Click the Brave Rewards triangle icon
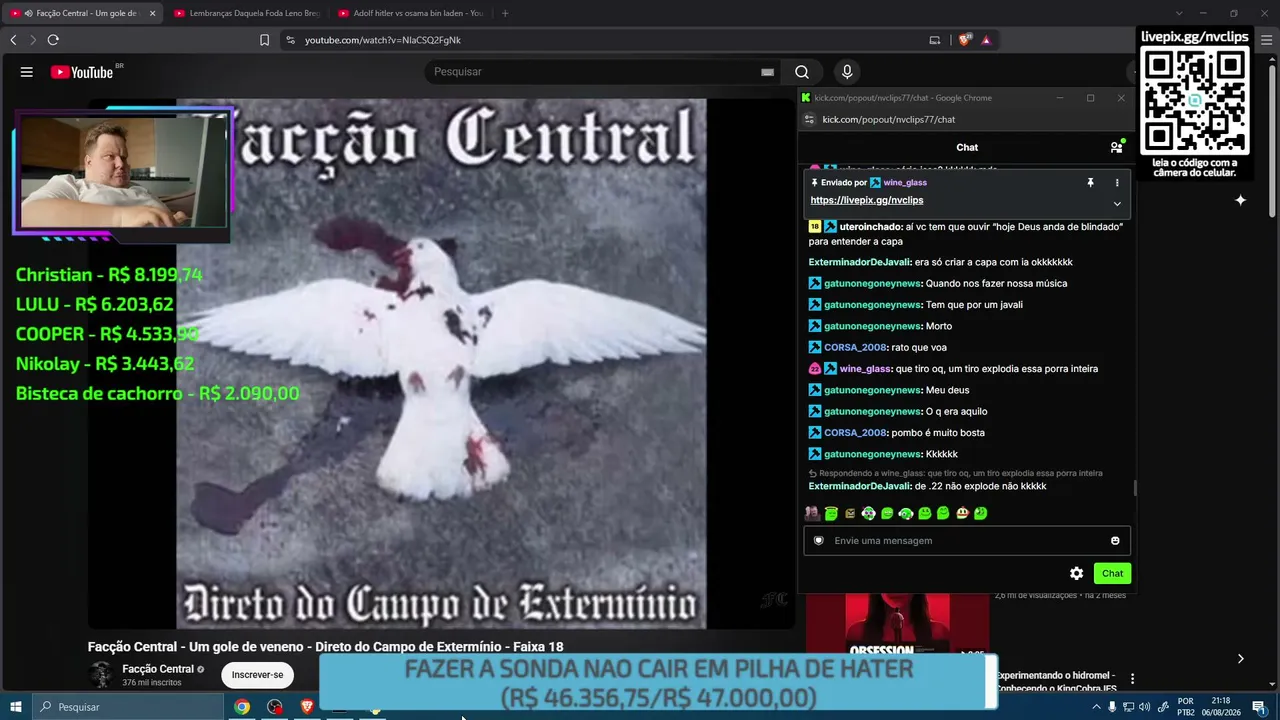This screenshot has width=1280, height=720. pos(986,40)
